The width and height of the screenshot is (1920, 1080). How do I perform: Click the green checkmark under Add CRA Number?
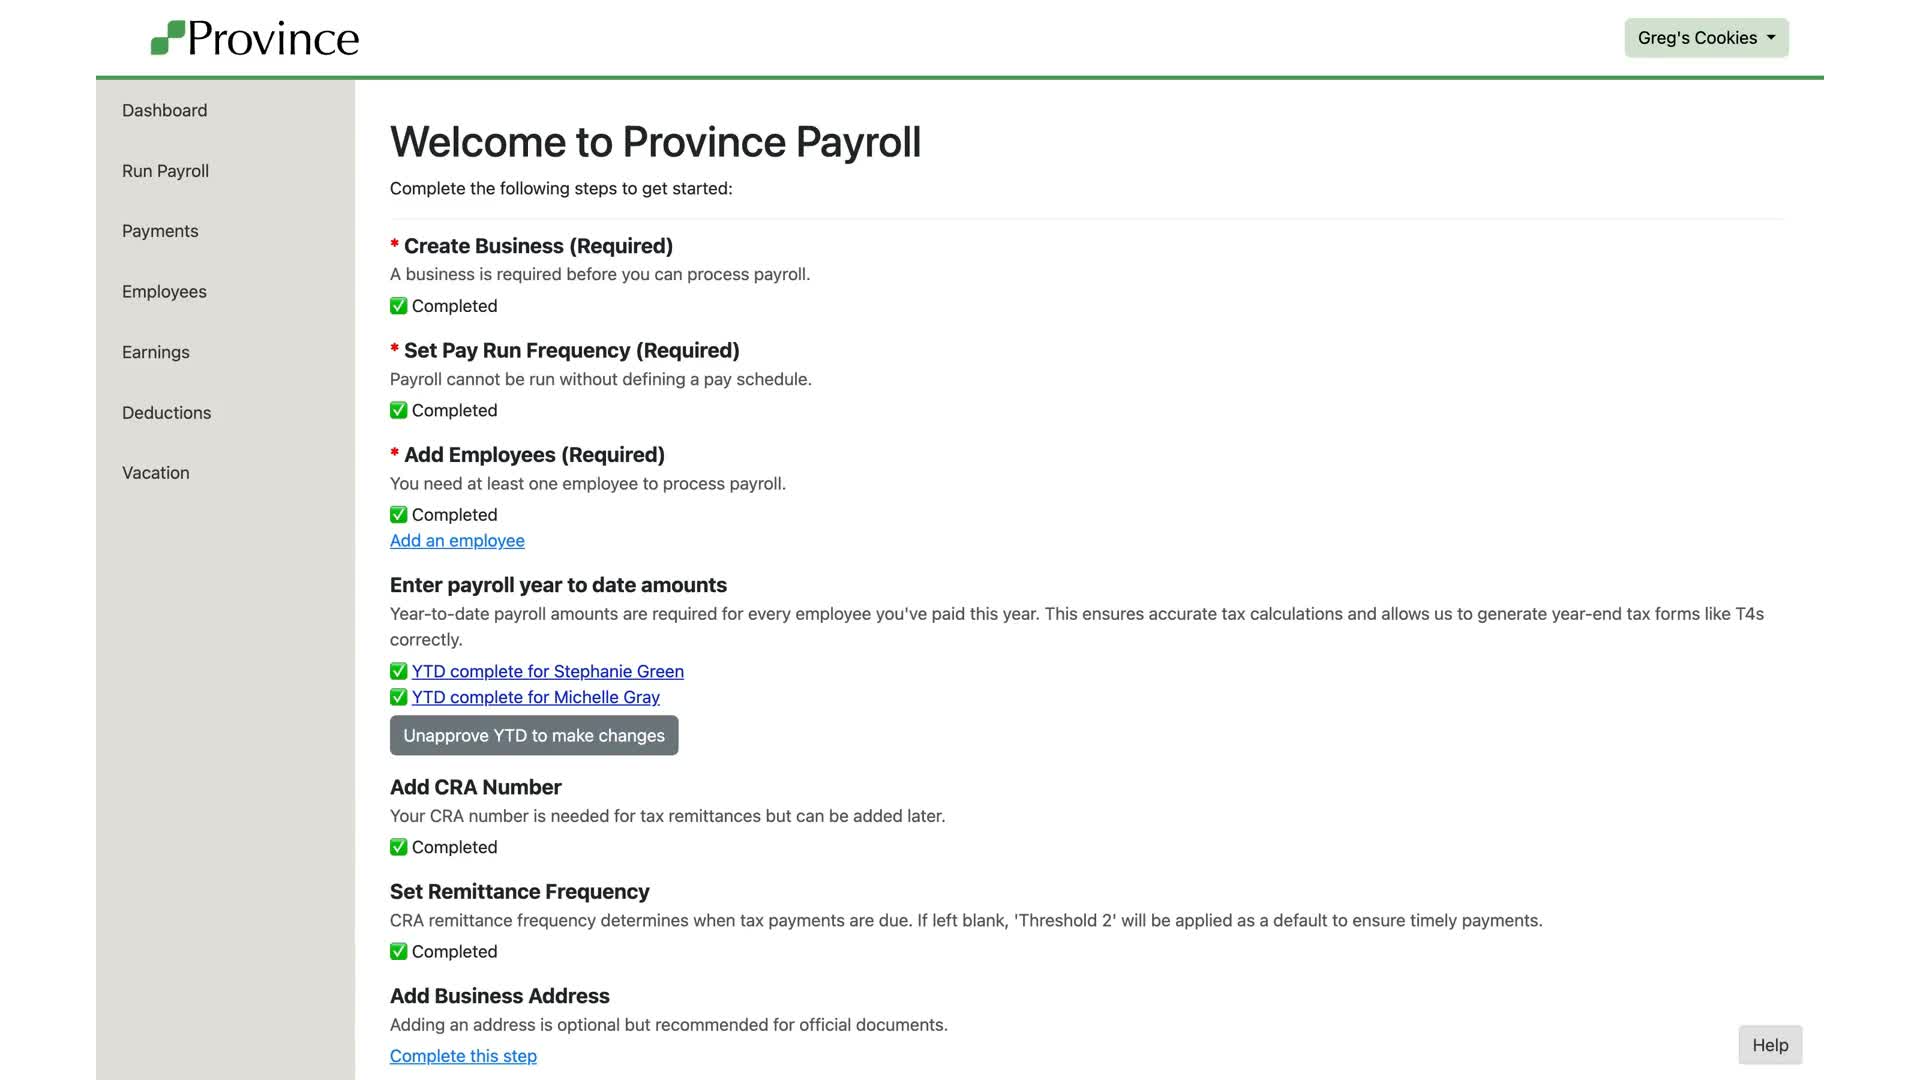(398, 847)
